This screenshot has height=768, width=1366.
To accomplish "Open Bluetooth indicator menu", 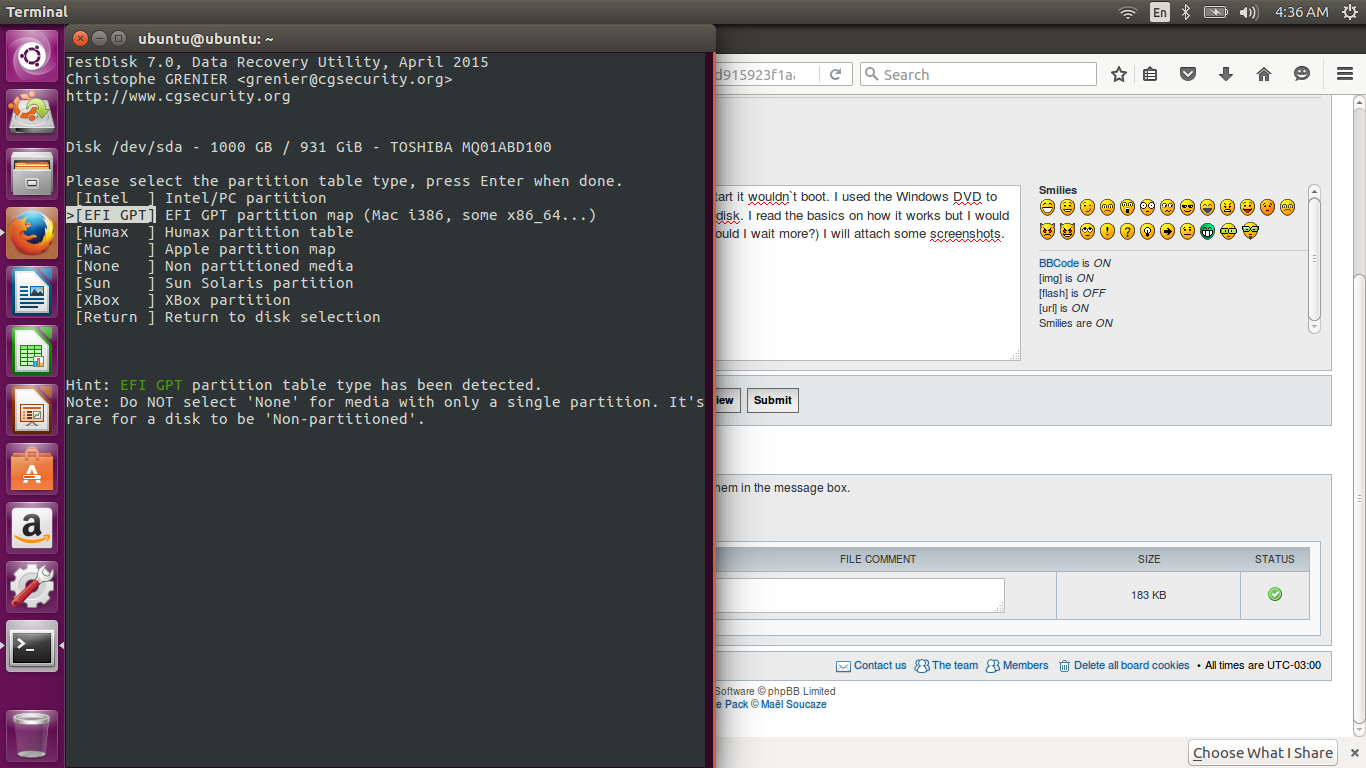I will tap(1187, 12).
